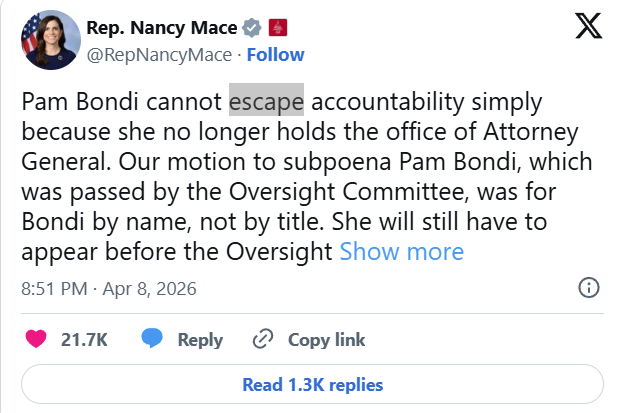Open Nancy Mace's profile photo
617x413 pixels.
(46, 40)
